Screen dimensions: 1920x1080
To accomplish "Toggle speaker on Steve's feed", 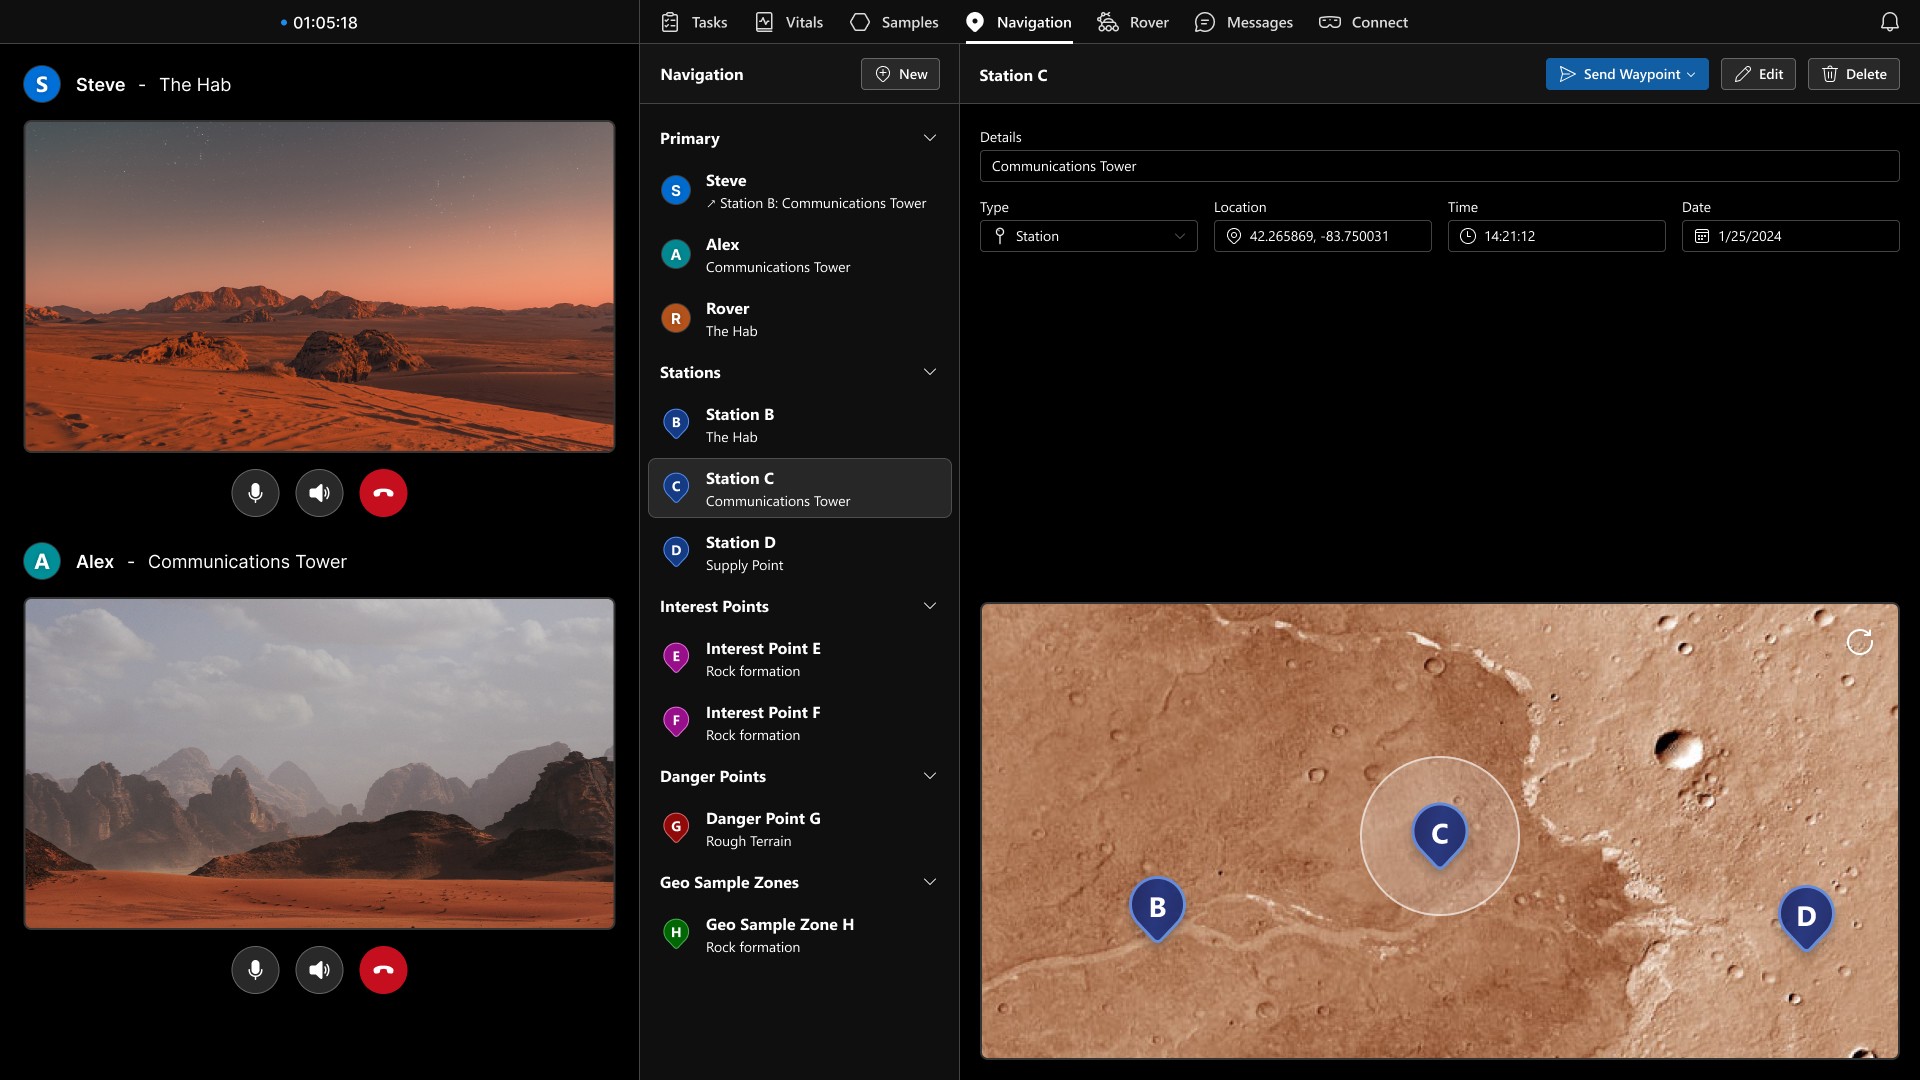I will (319, 493).
